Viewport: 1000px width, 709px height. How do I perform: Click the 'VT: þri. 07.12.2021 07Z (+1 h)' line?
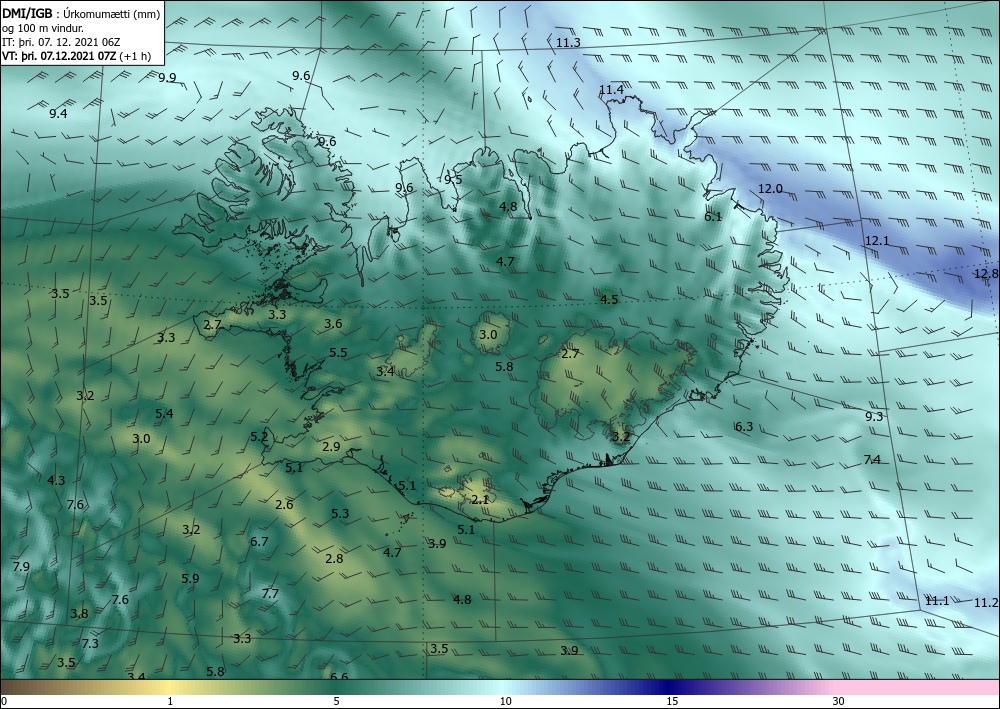(77, 55)
